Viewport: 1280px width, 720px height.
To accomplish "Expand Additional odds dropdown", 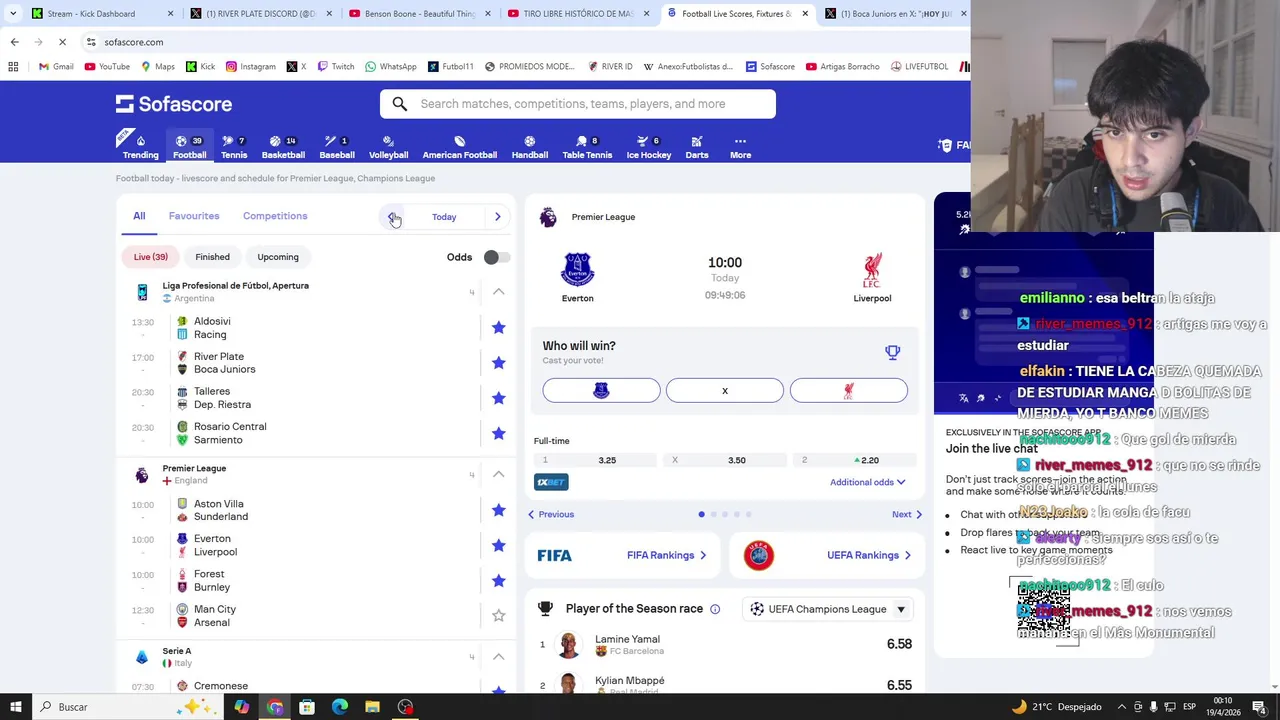I will pos(867,482).
